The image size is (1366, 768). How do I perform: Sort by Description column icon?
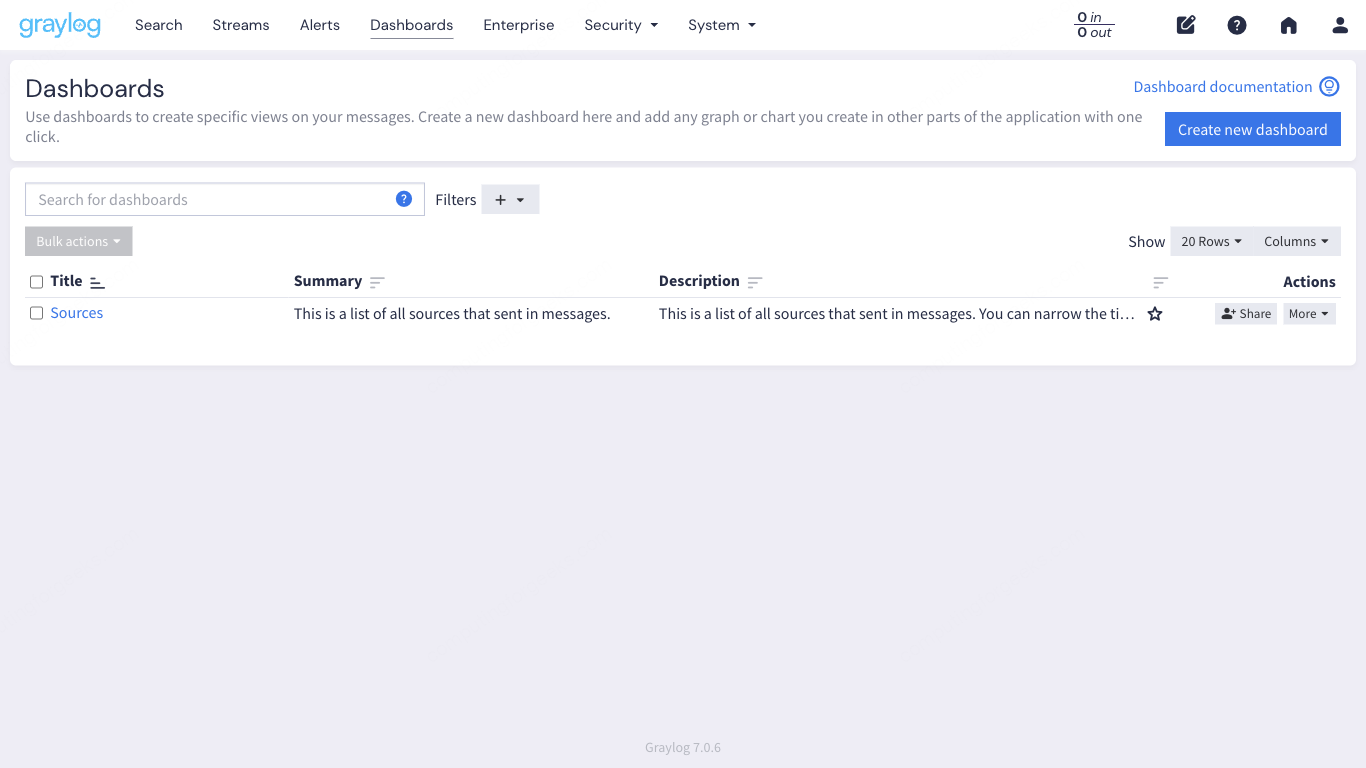[755, 282]
